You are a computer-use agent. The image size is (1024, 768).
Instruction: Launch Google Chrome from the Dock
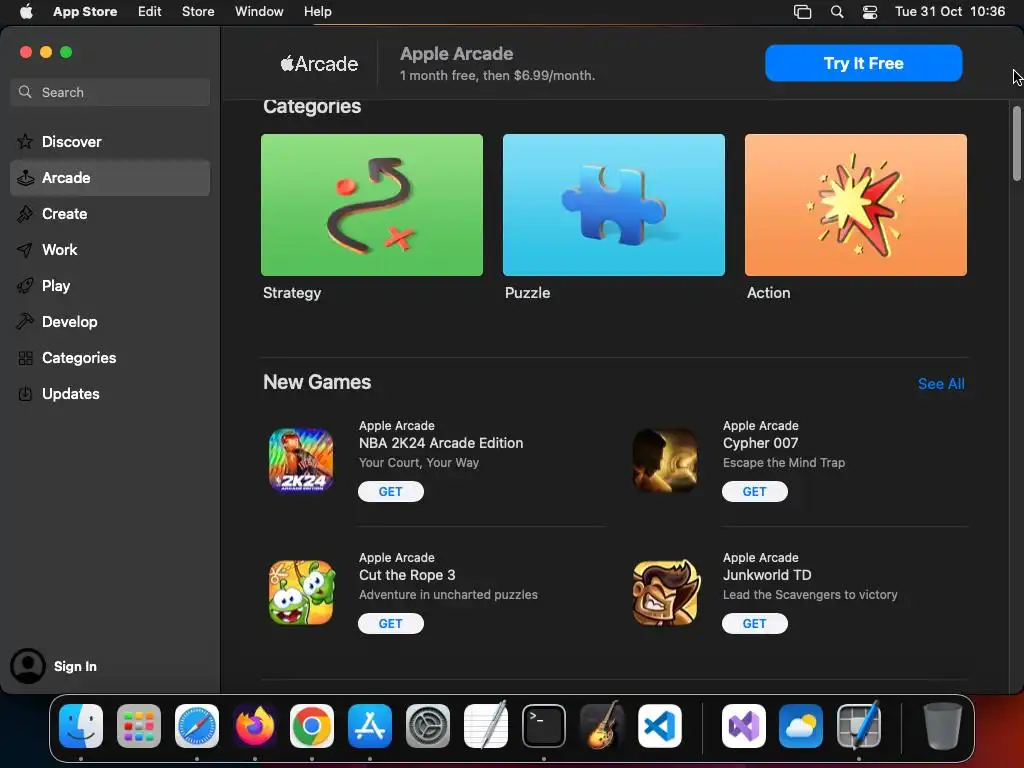point(312,726)
